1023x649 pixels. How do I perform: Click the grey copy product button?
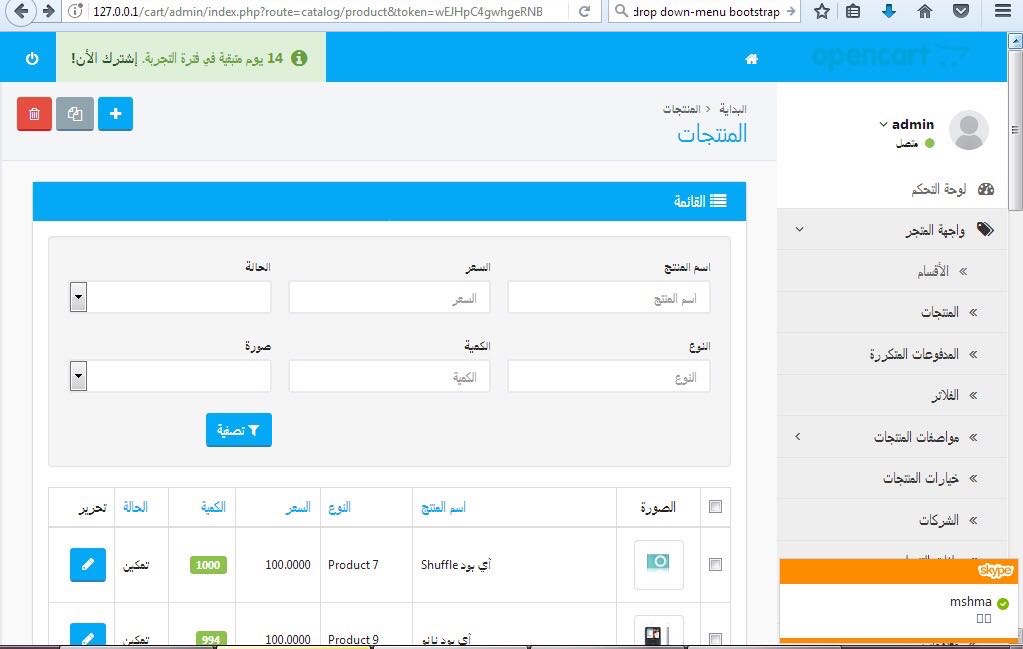pyautogui.click(x=75, y=114)
